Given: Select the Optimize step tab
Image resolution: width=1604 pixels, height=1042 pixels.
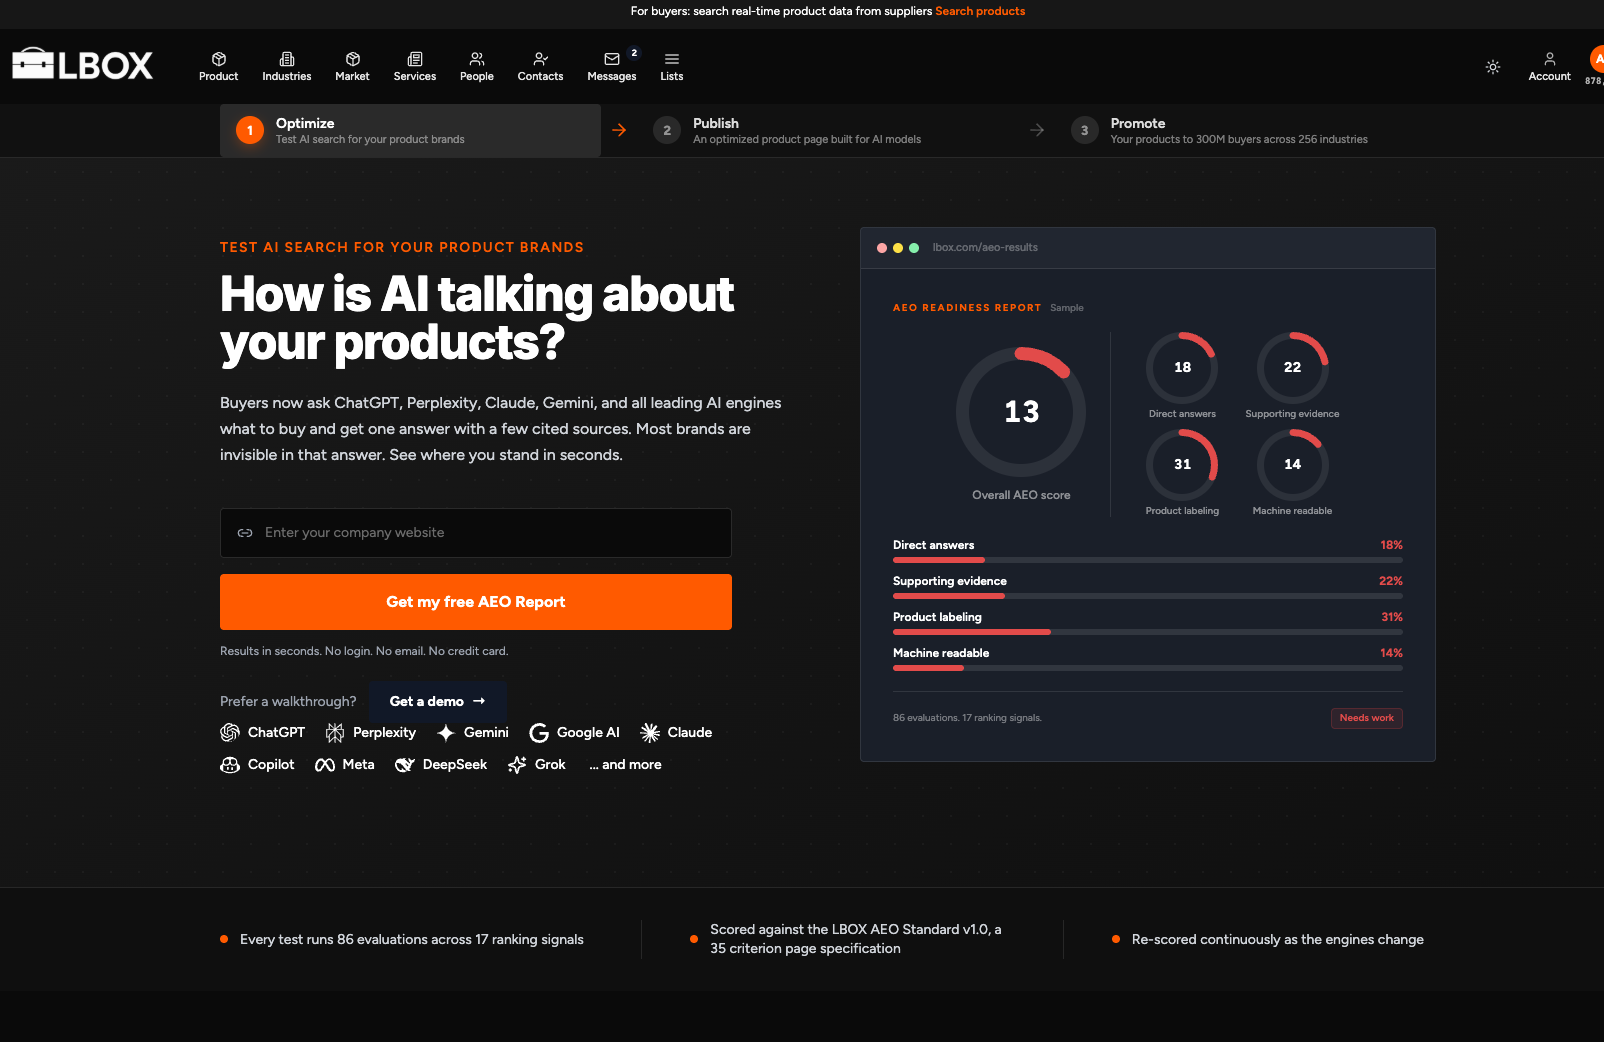Looking at the screenshot, I should [x=410, y=131].
